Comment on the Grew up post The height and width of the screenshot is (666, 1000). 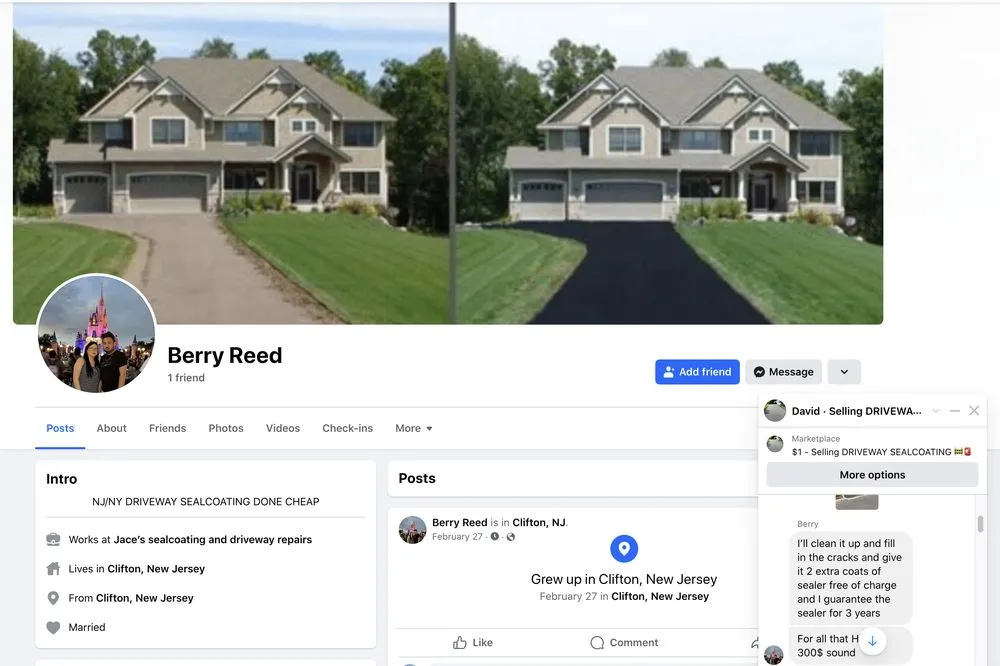(x=624, y=642)
